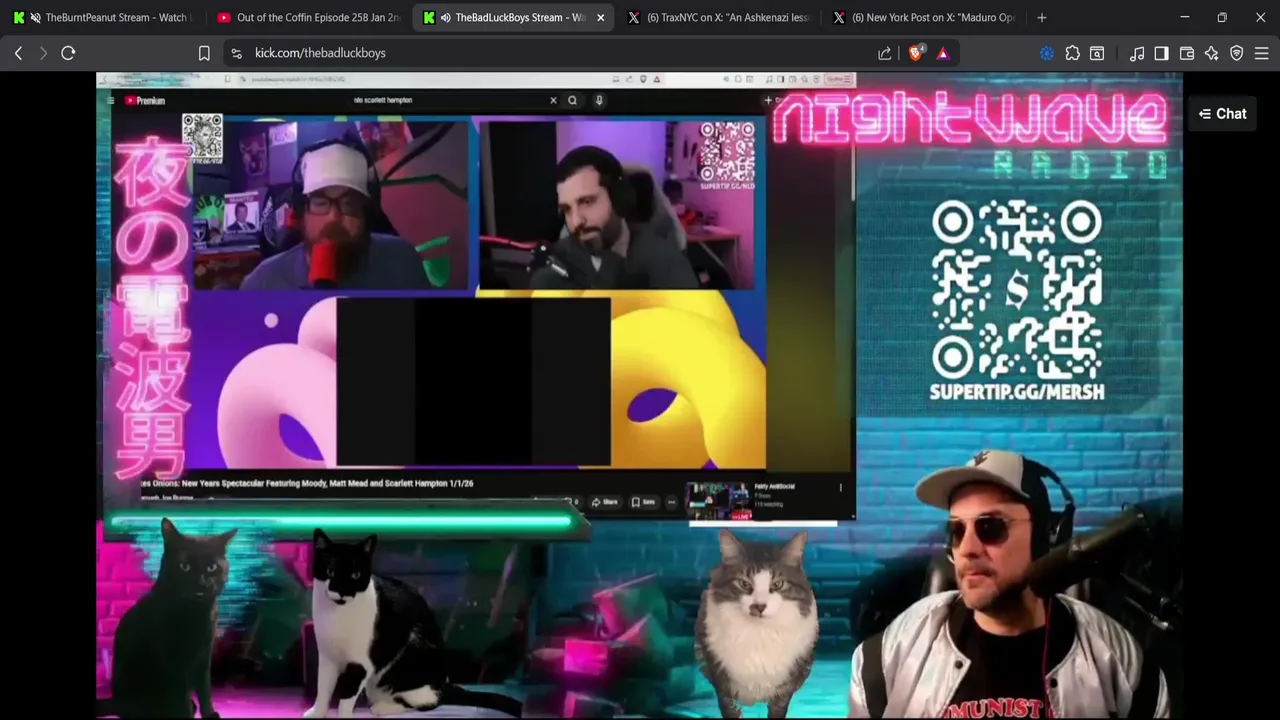
Task: Open the Chat panel button
Action: tap(1222, 114)
